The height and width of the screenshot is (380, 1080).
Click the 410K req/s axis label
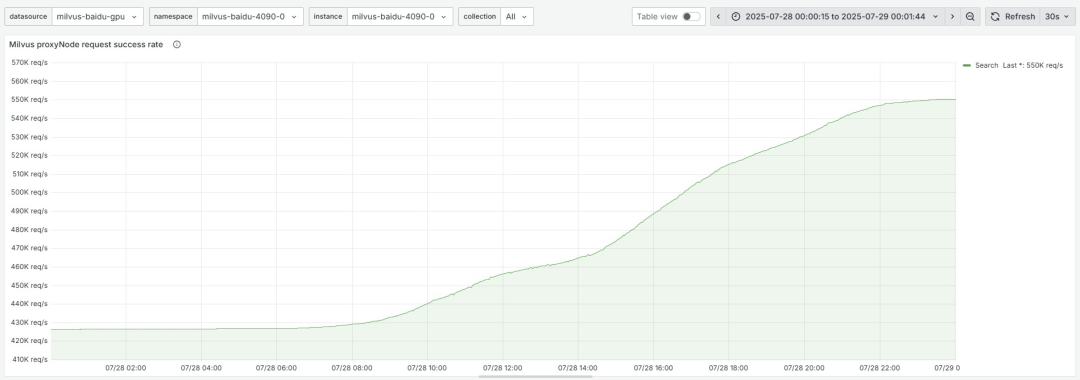[30, 359]
